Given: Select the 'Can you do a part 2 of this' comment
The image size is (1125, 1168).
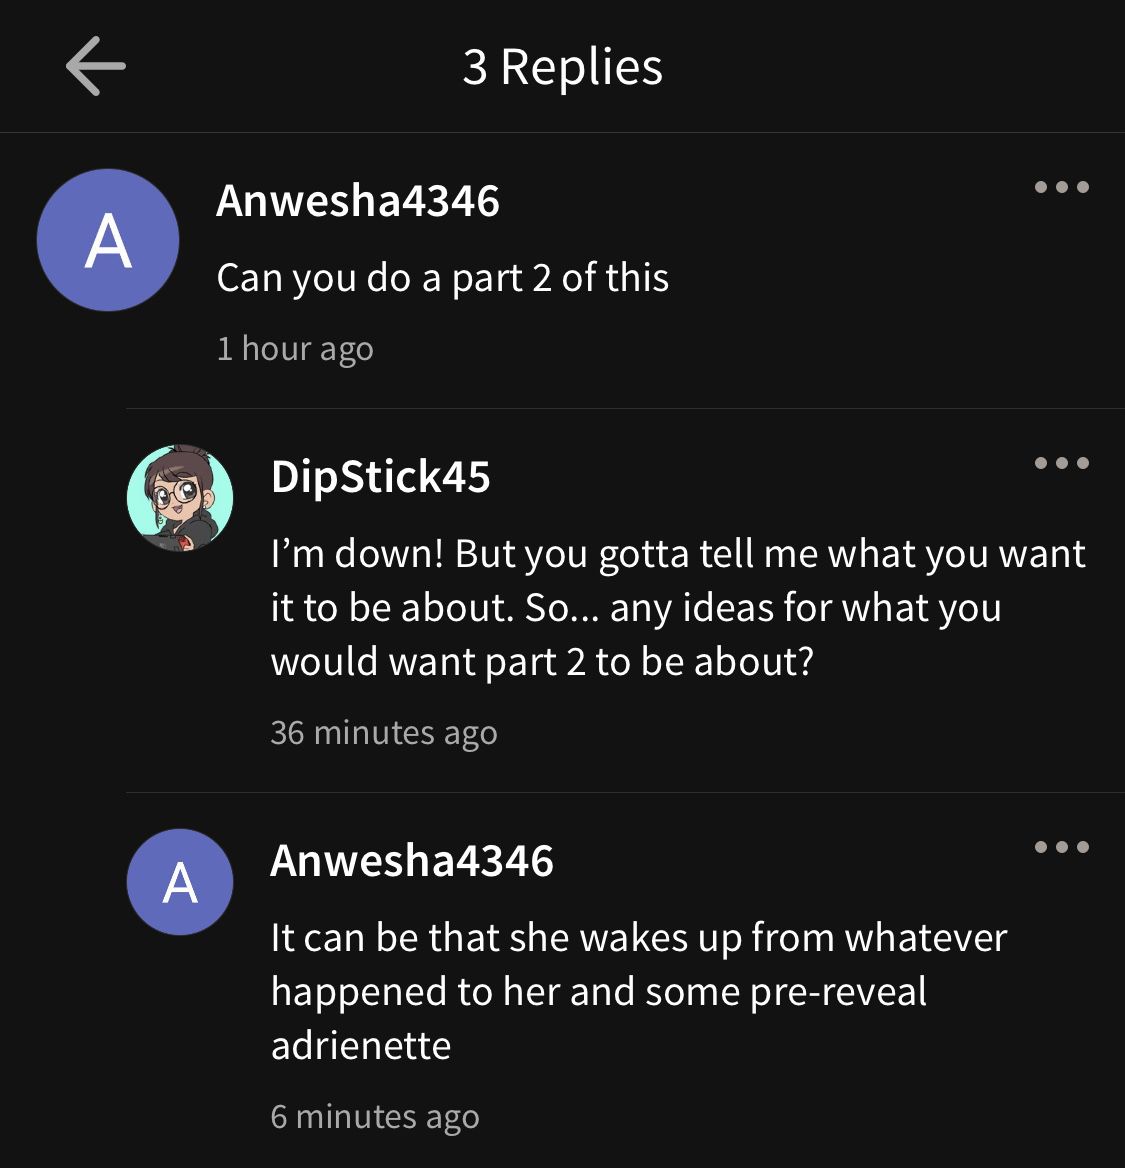Looking at the screenshot, I should coord(443,278).
